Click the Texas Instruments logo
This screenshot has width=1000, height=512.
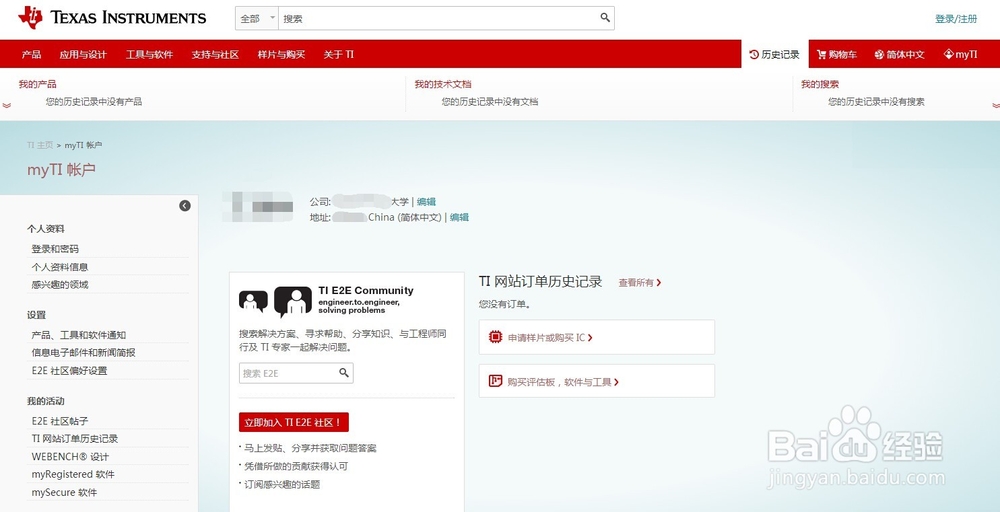tap(112, 17)
